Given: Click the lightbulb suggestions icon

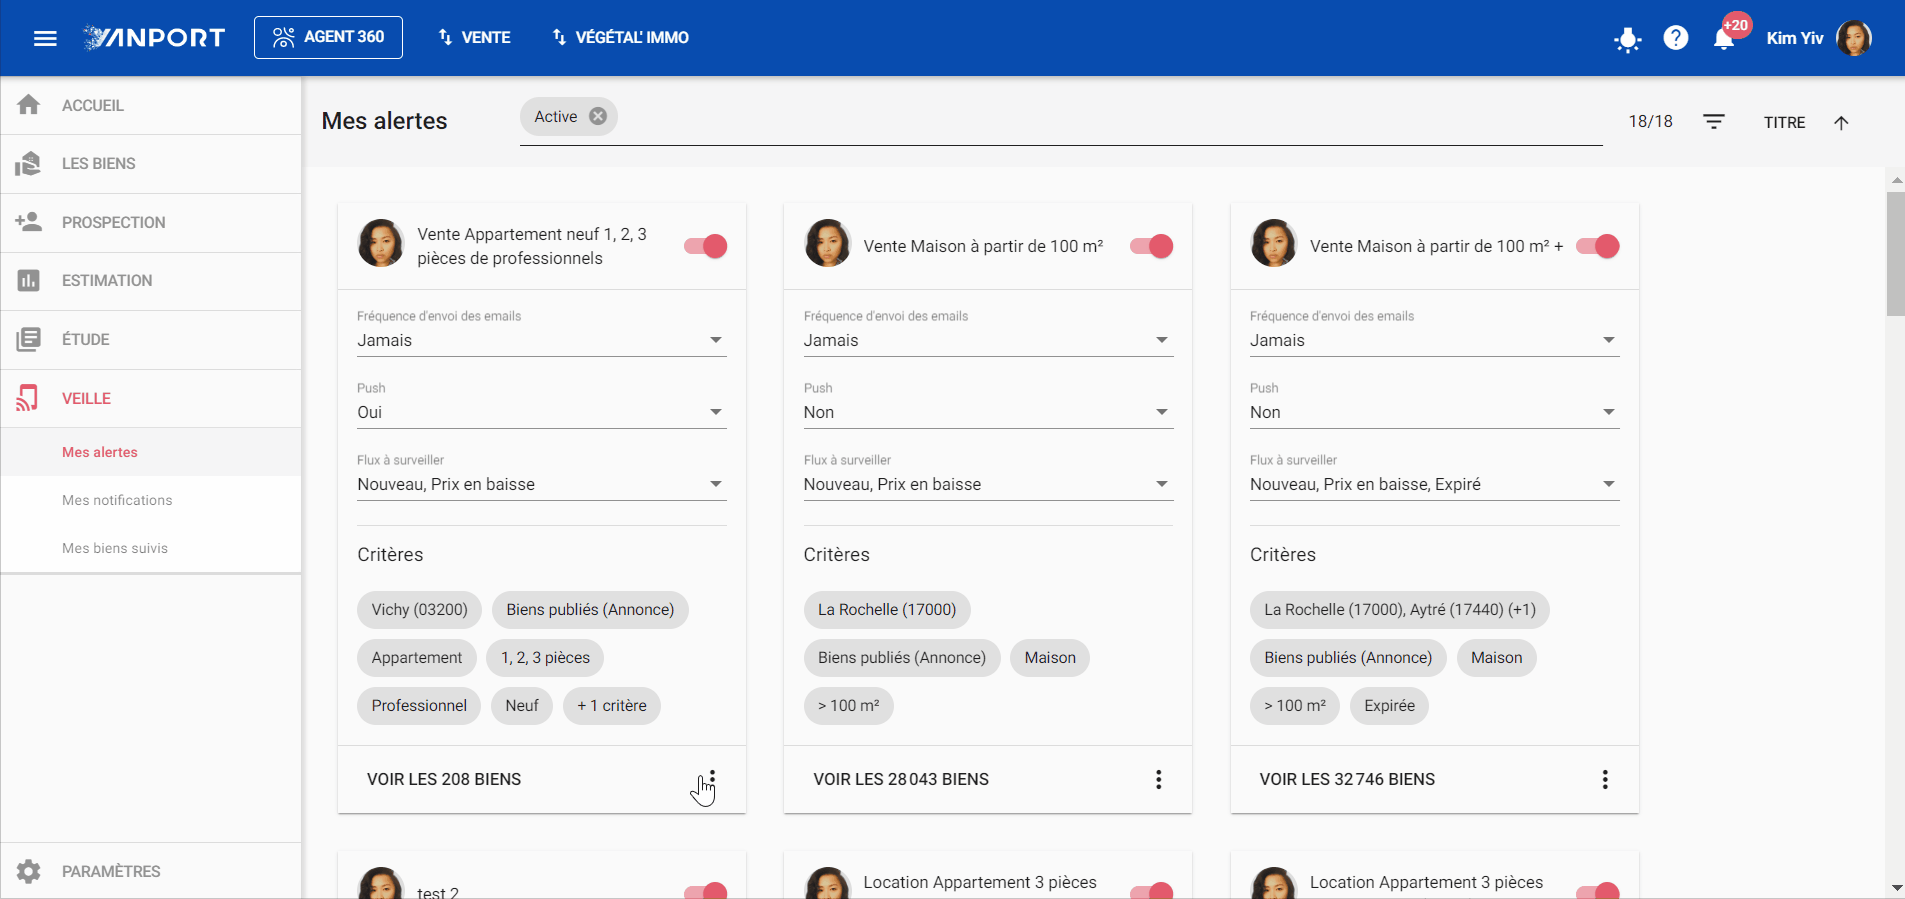Looking at the screenshot, I should 1628,39.
